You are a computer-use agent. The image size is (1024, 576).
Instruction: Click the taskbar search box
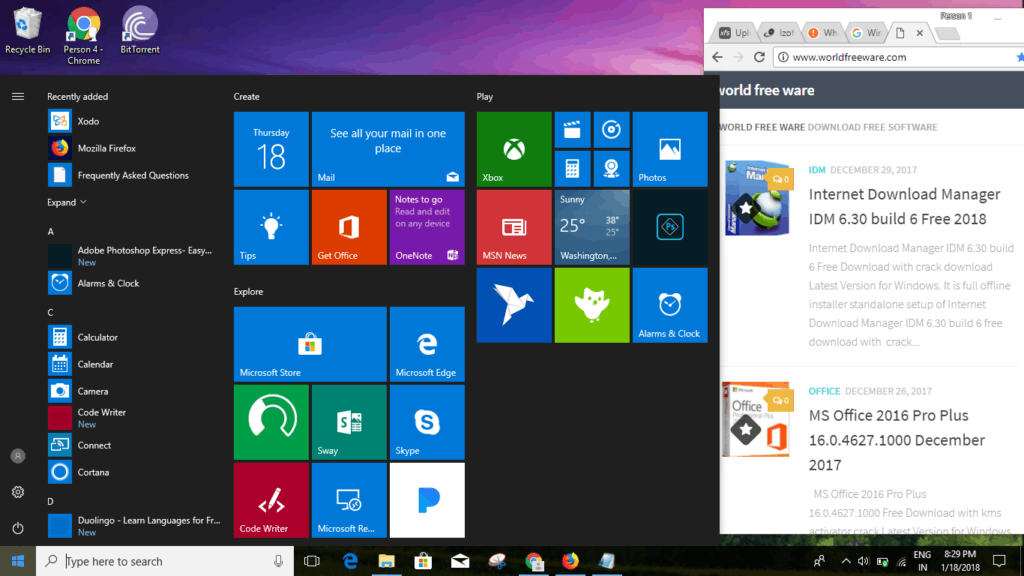[165, 561]
